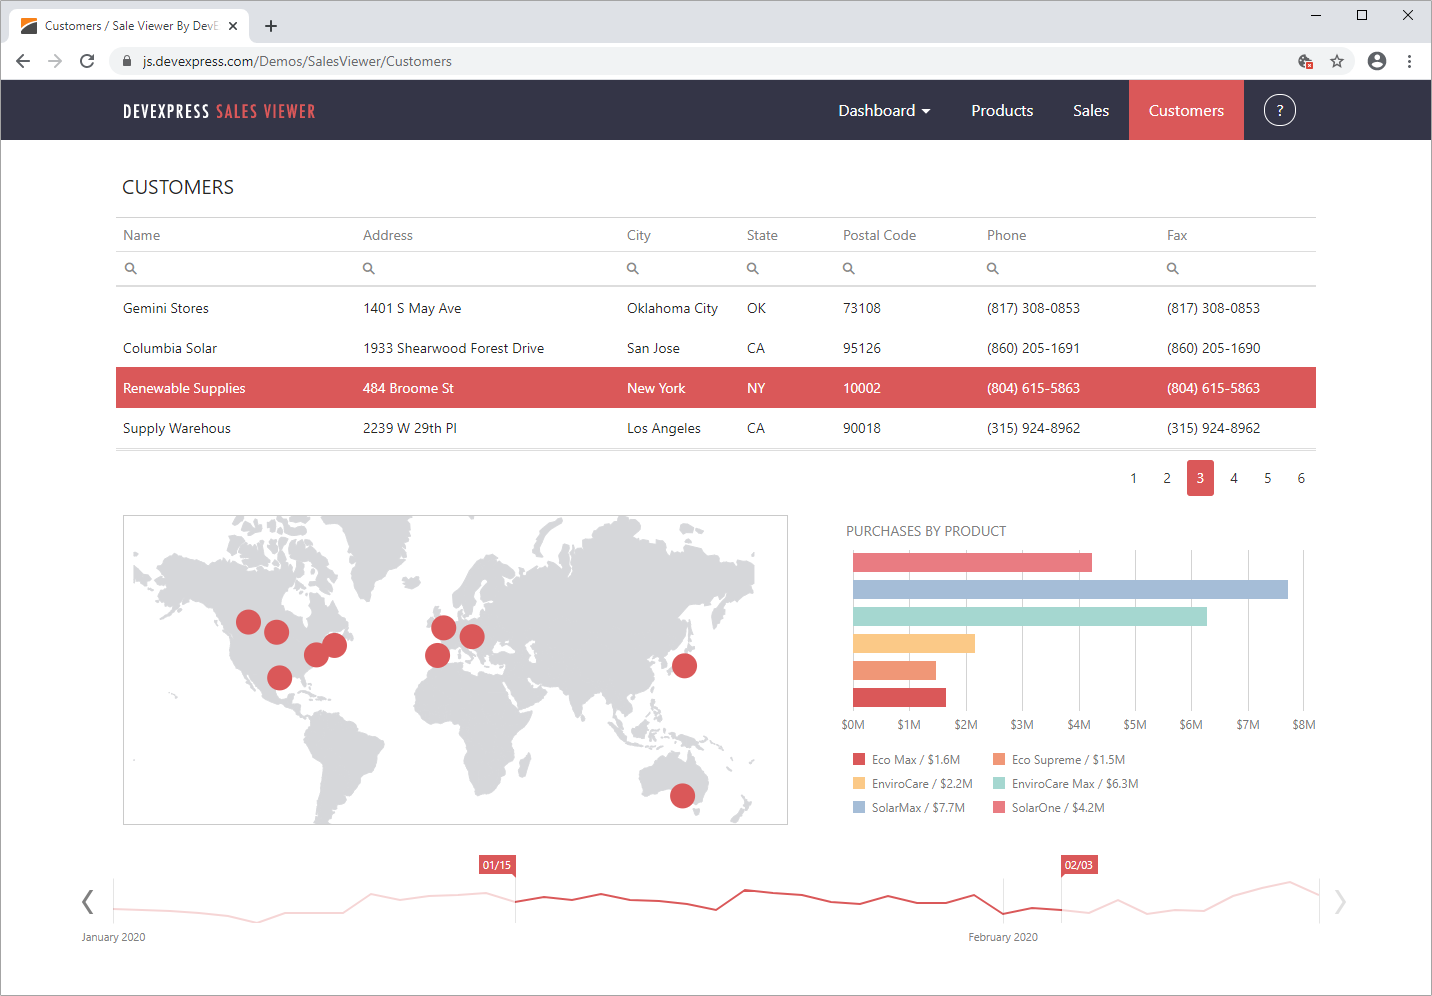Go forward with browser forward arrow
This screenshot has height=996, width=1432.
coord(55,61)
